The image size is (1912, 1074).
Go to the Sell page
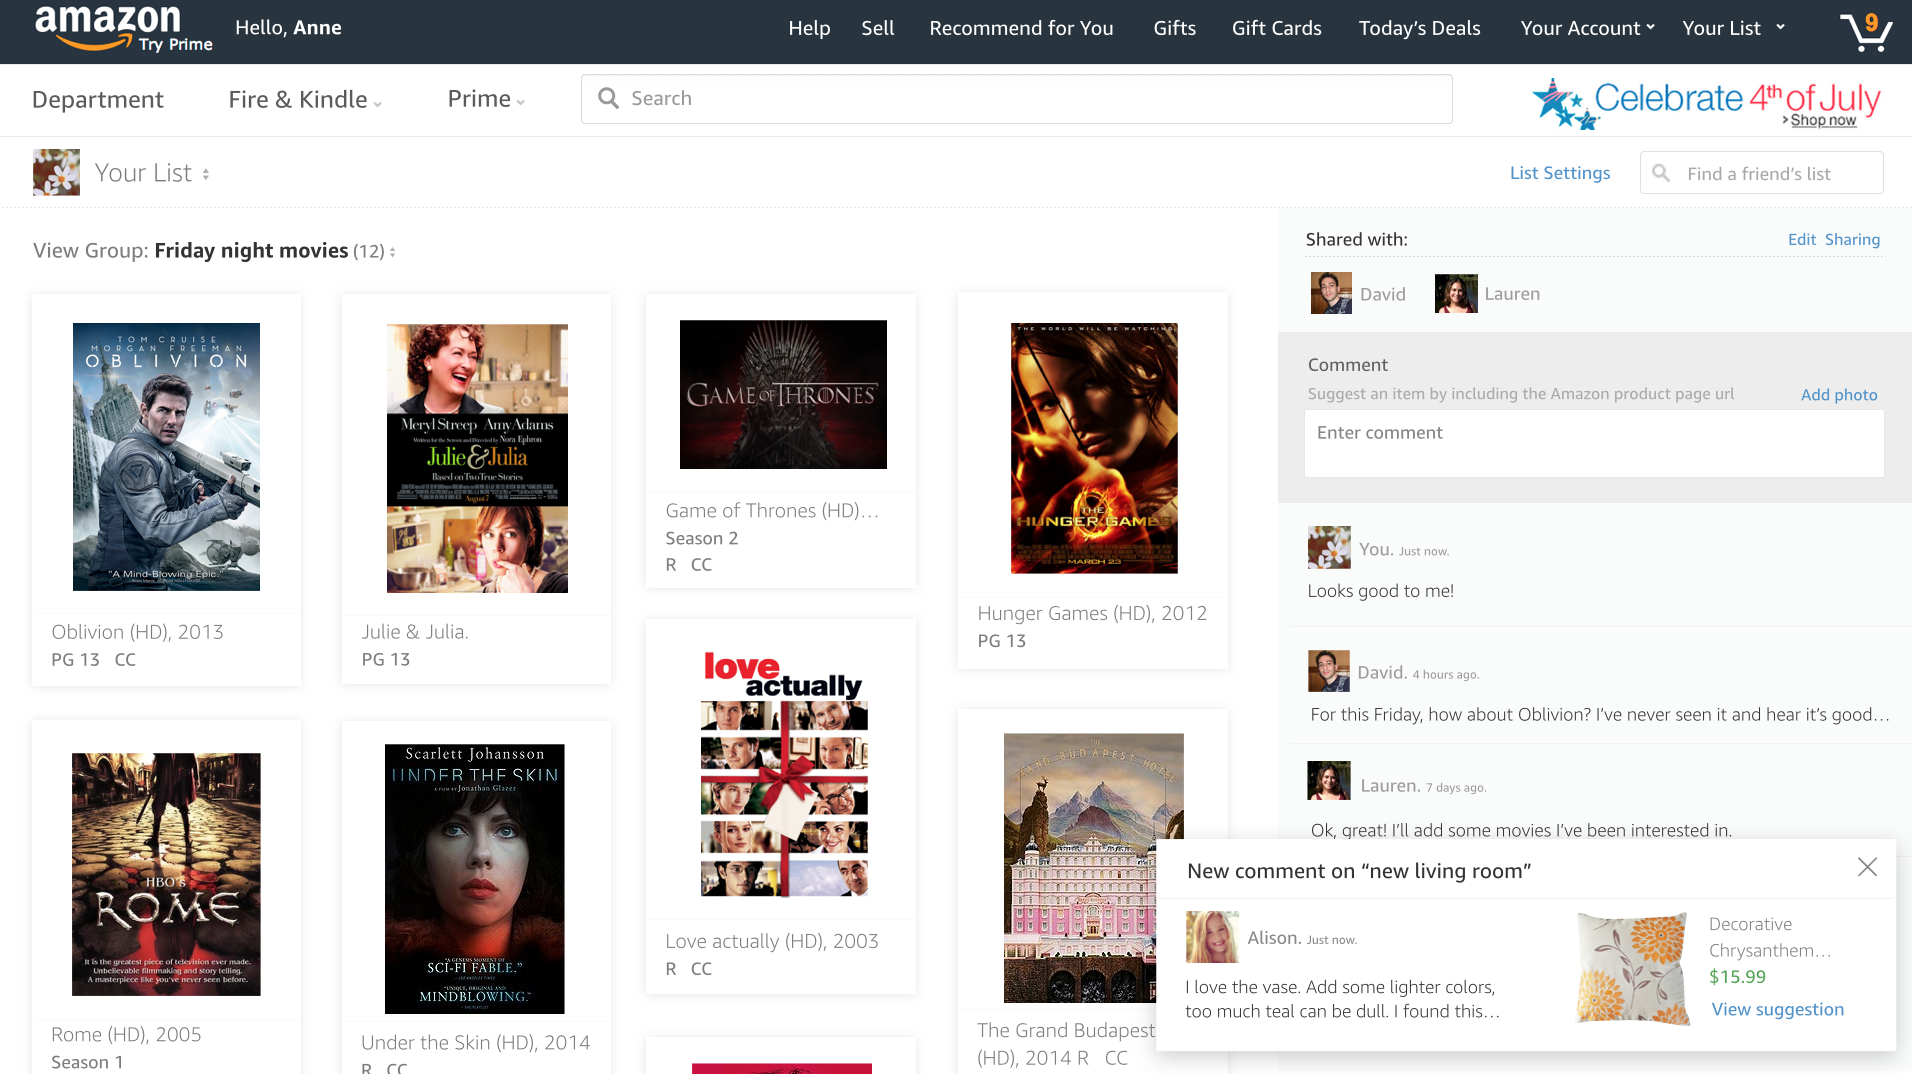click(x=878, y=28)
